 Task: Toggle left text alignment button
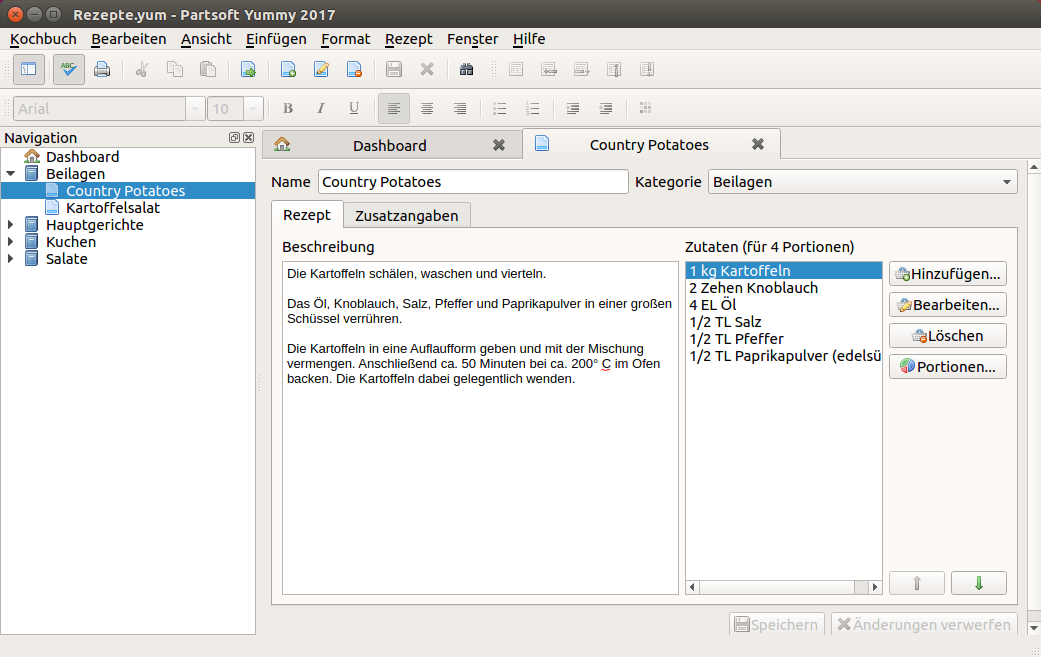coord(394,109)
